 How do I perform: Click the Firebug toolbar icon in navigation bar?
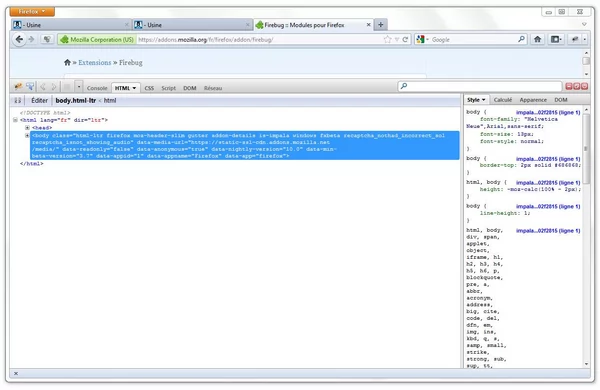tap(574, 39)
